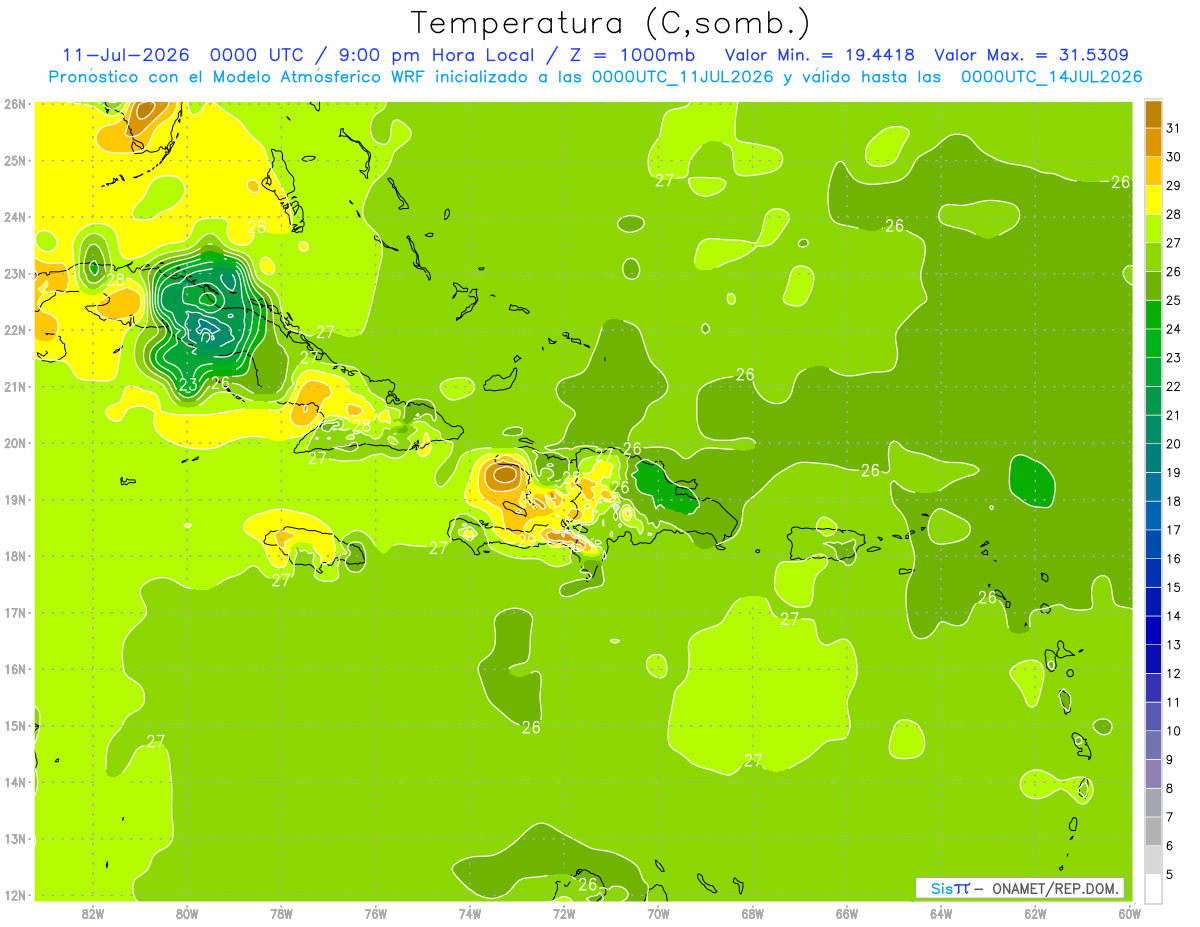Click the "23" contour label near 80W
The image size is (1200, 927).
[x=188, y=384]
